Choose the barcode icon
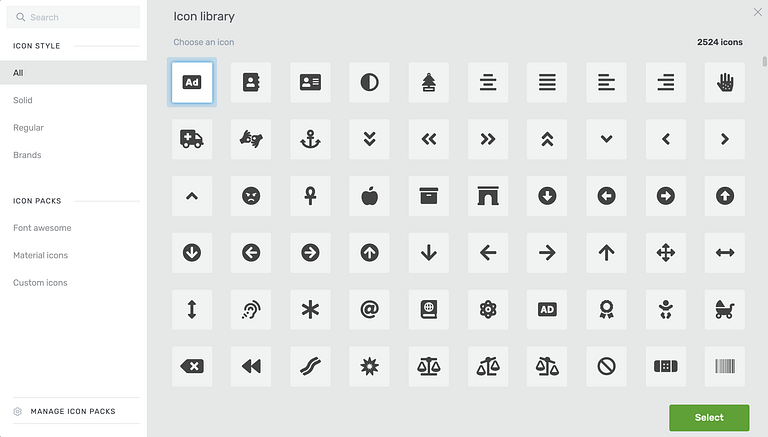768x437 pixels. point(724,367)
